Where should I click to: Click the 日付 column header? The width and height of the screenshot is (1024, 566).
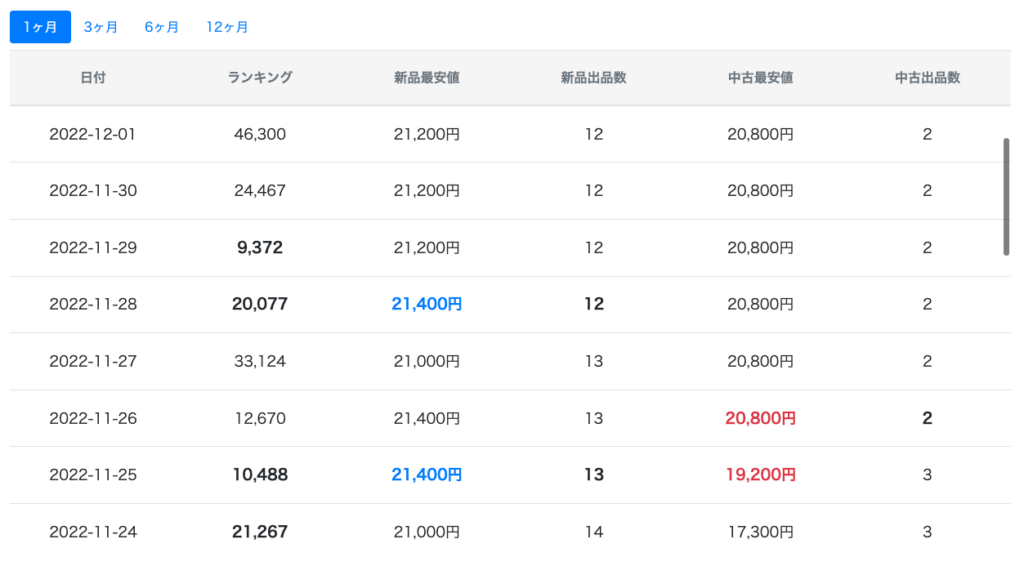(93, 78)
